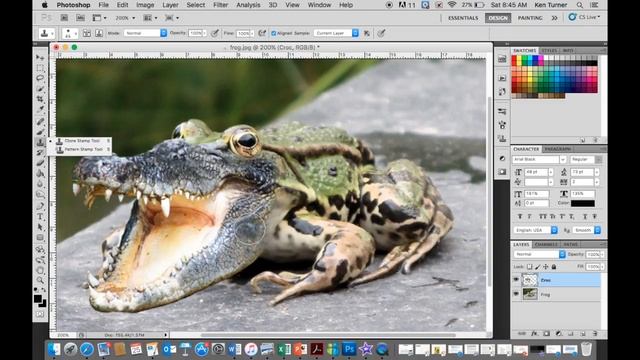The width and height of the screenshot is (640, 360).
Task: Select the Brush tool in toolbox
Action: click(x=40, y=131)
